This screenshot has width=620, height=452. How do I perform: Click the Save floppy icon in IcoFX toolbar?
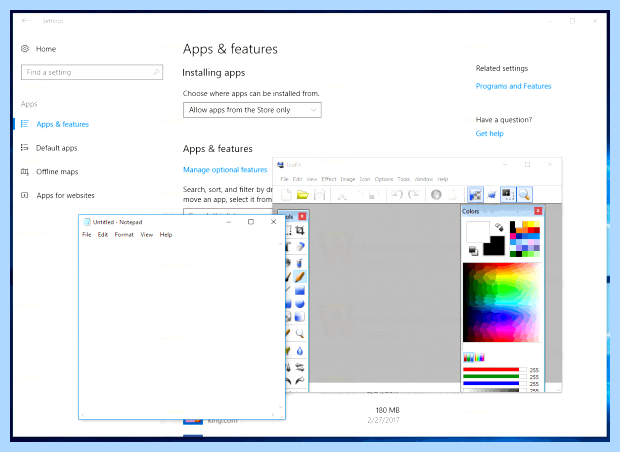(x=319, y=195)
